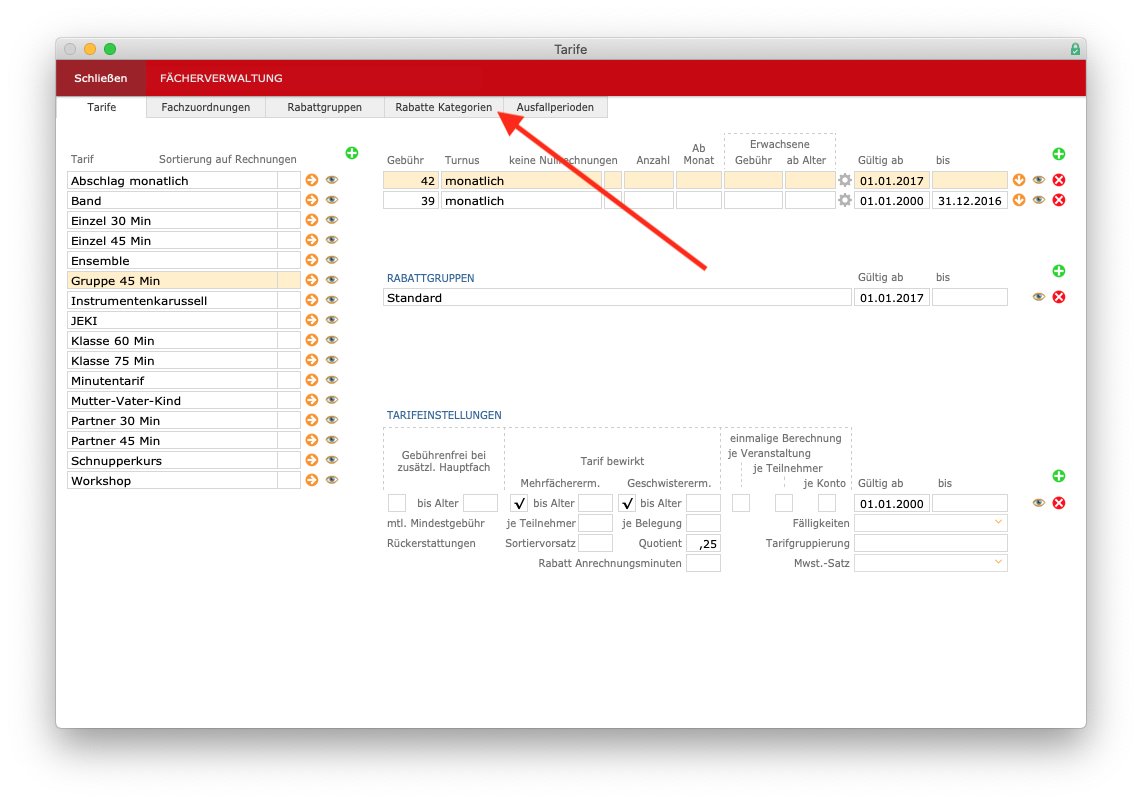Click the Schließen button
The height and width of the screenshot is (802, 1142).
pyautogui.click(x=101, y=78)
